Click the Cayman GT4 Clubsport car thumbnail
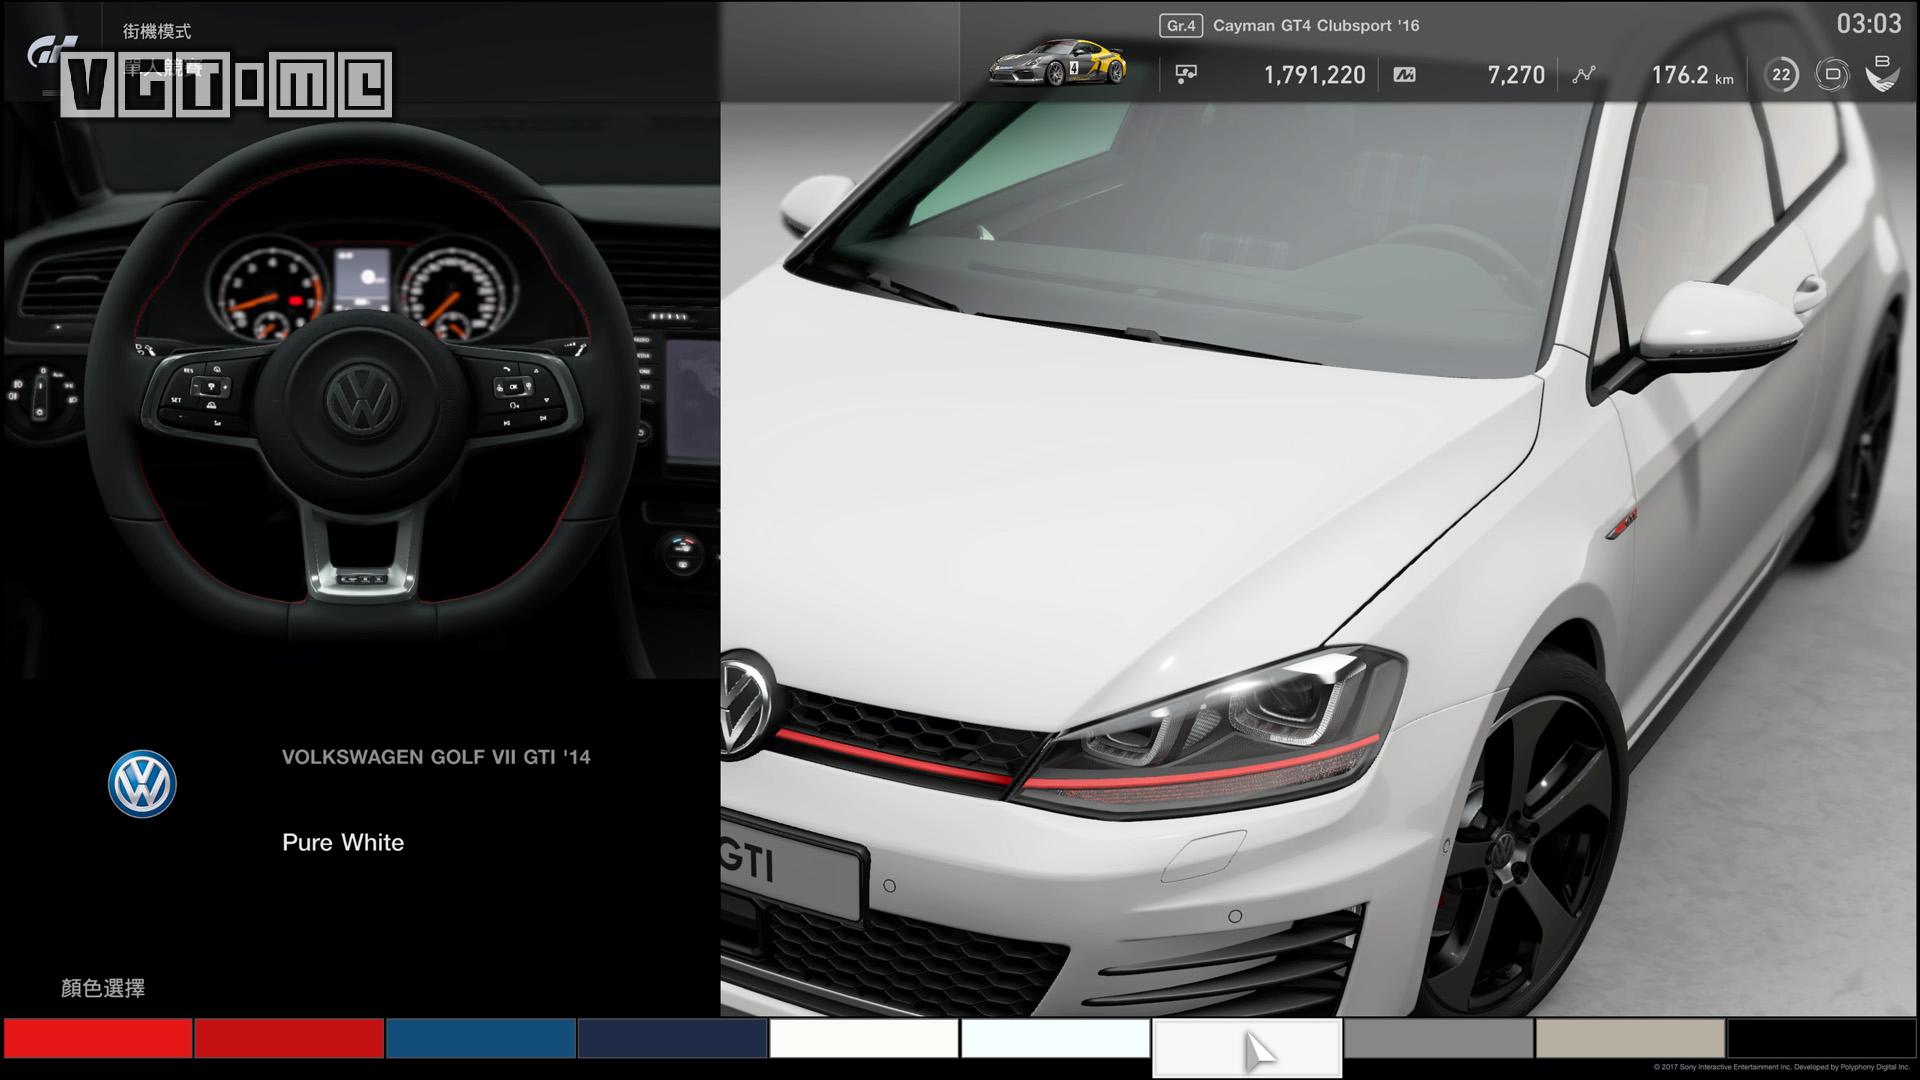Image resolution: width=1920 pixels, height=1080 pixels. click(x=1058, y=64)
